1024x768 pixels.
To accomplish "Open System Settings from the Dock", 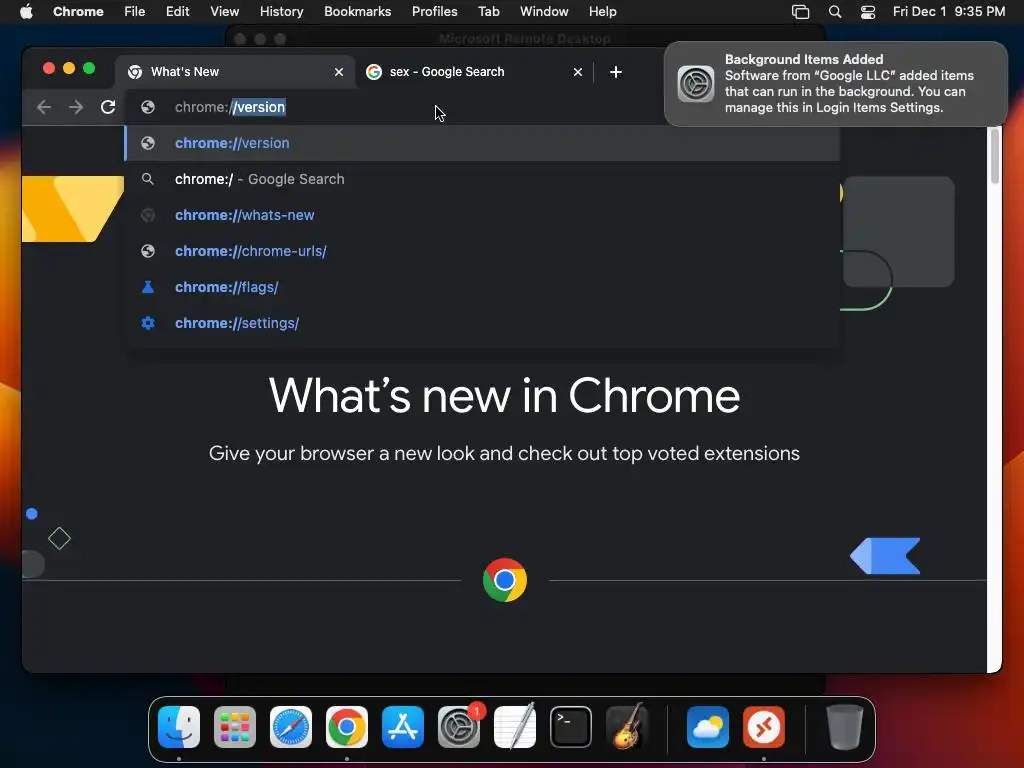I will tap(459, 727).
